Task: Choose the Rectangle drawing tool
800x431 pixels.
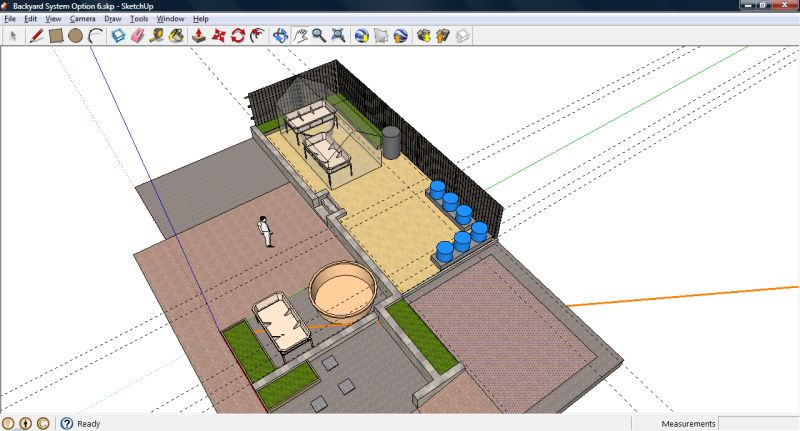Action: [56, 36]
